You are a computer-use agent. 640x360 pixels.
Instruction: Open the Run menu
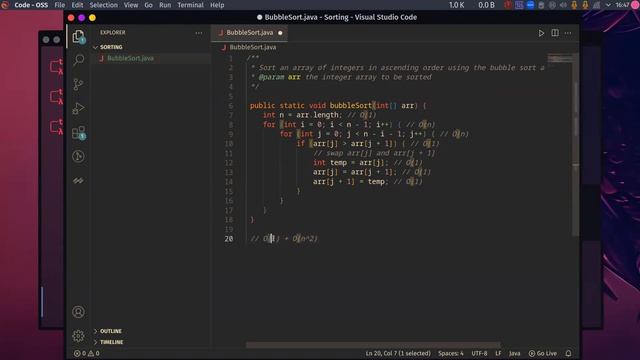click(165, 5)
